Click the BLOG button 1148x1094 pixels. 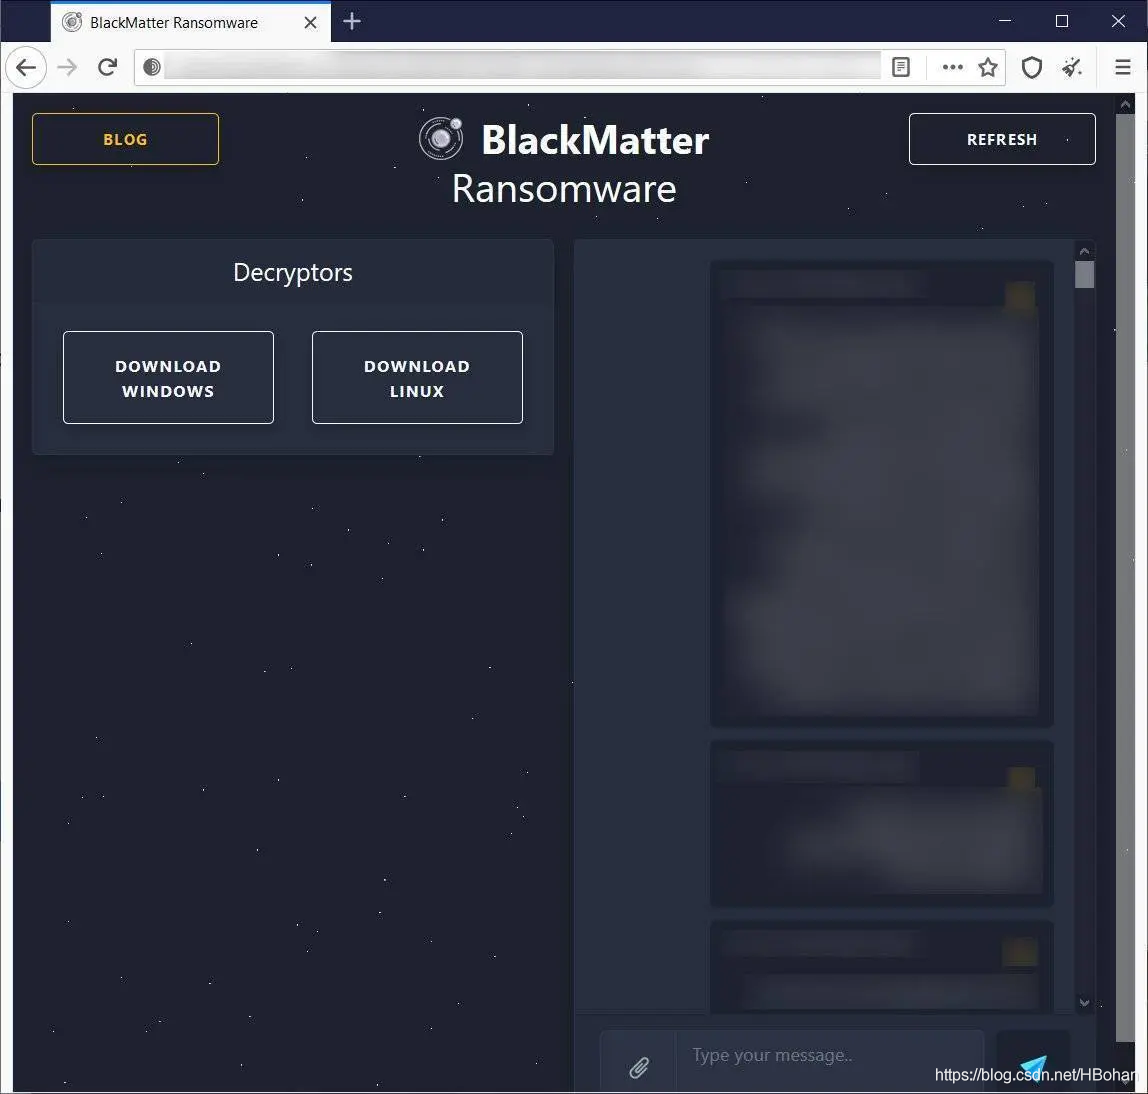pyautogui.click(x=125, y=139)
